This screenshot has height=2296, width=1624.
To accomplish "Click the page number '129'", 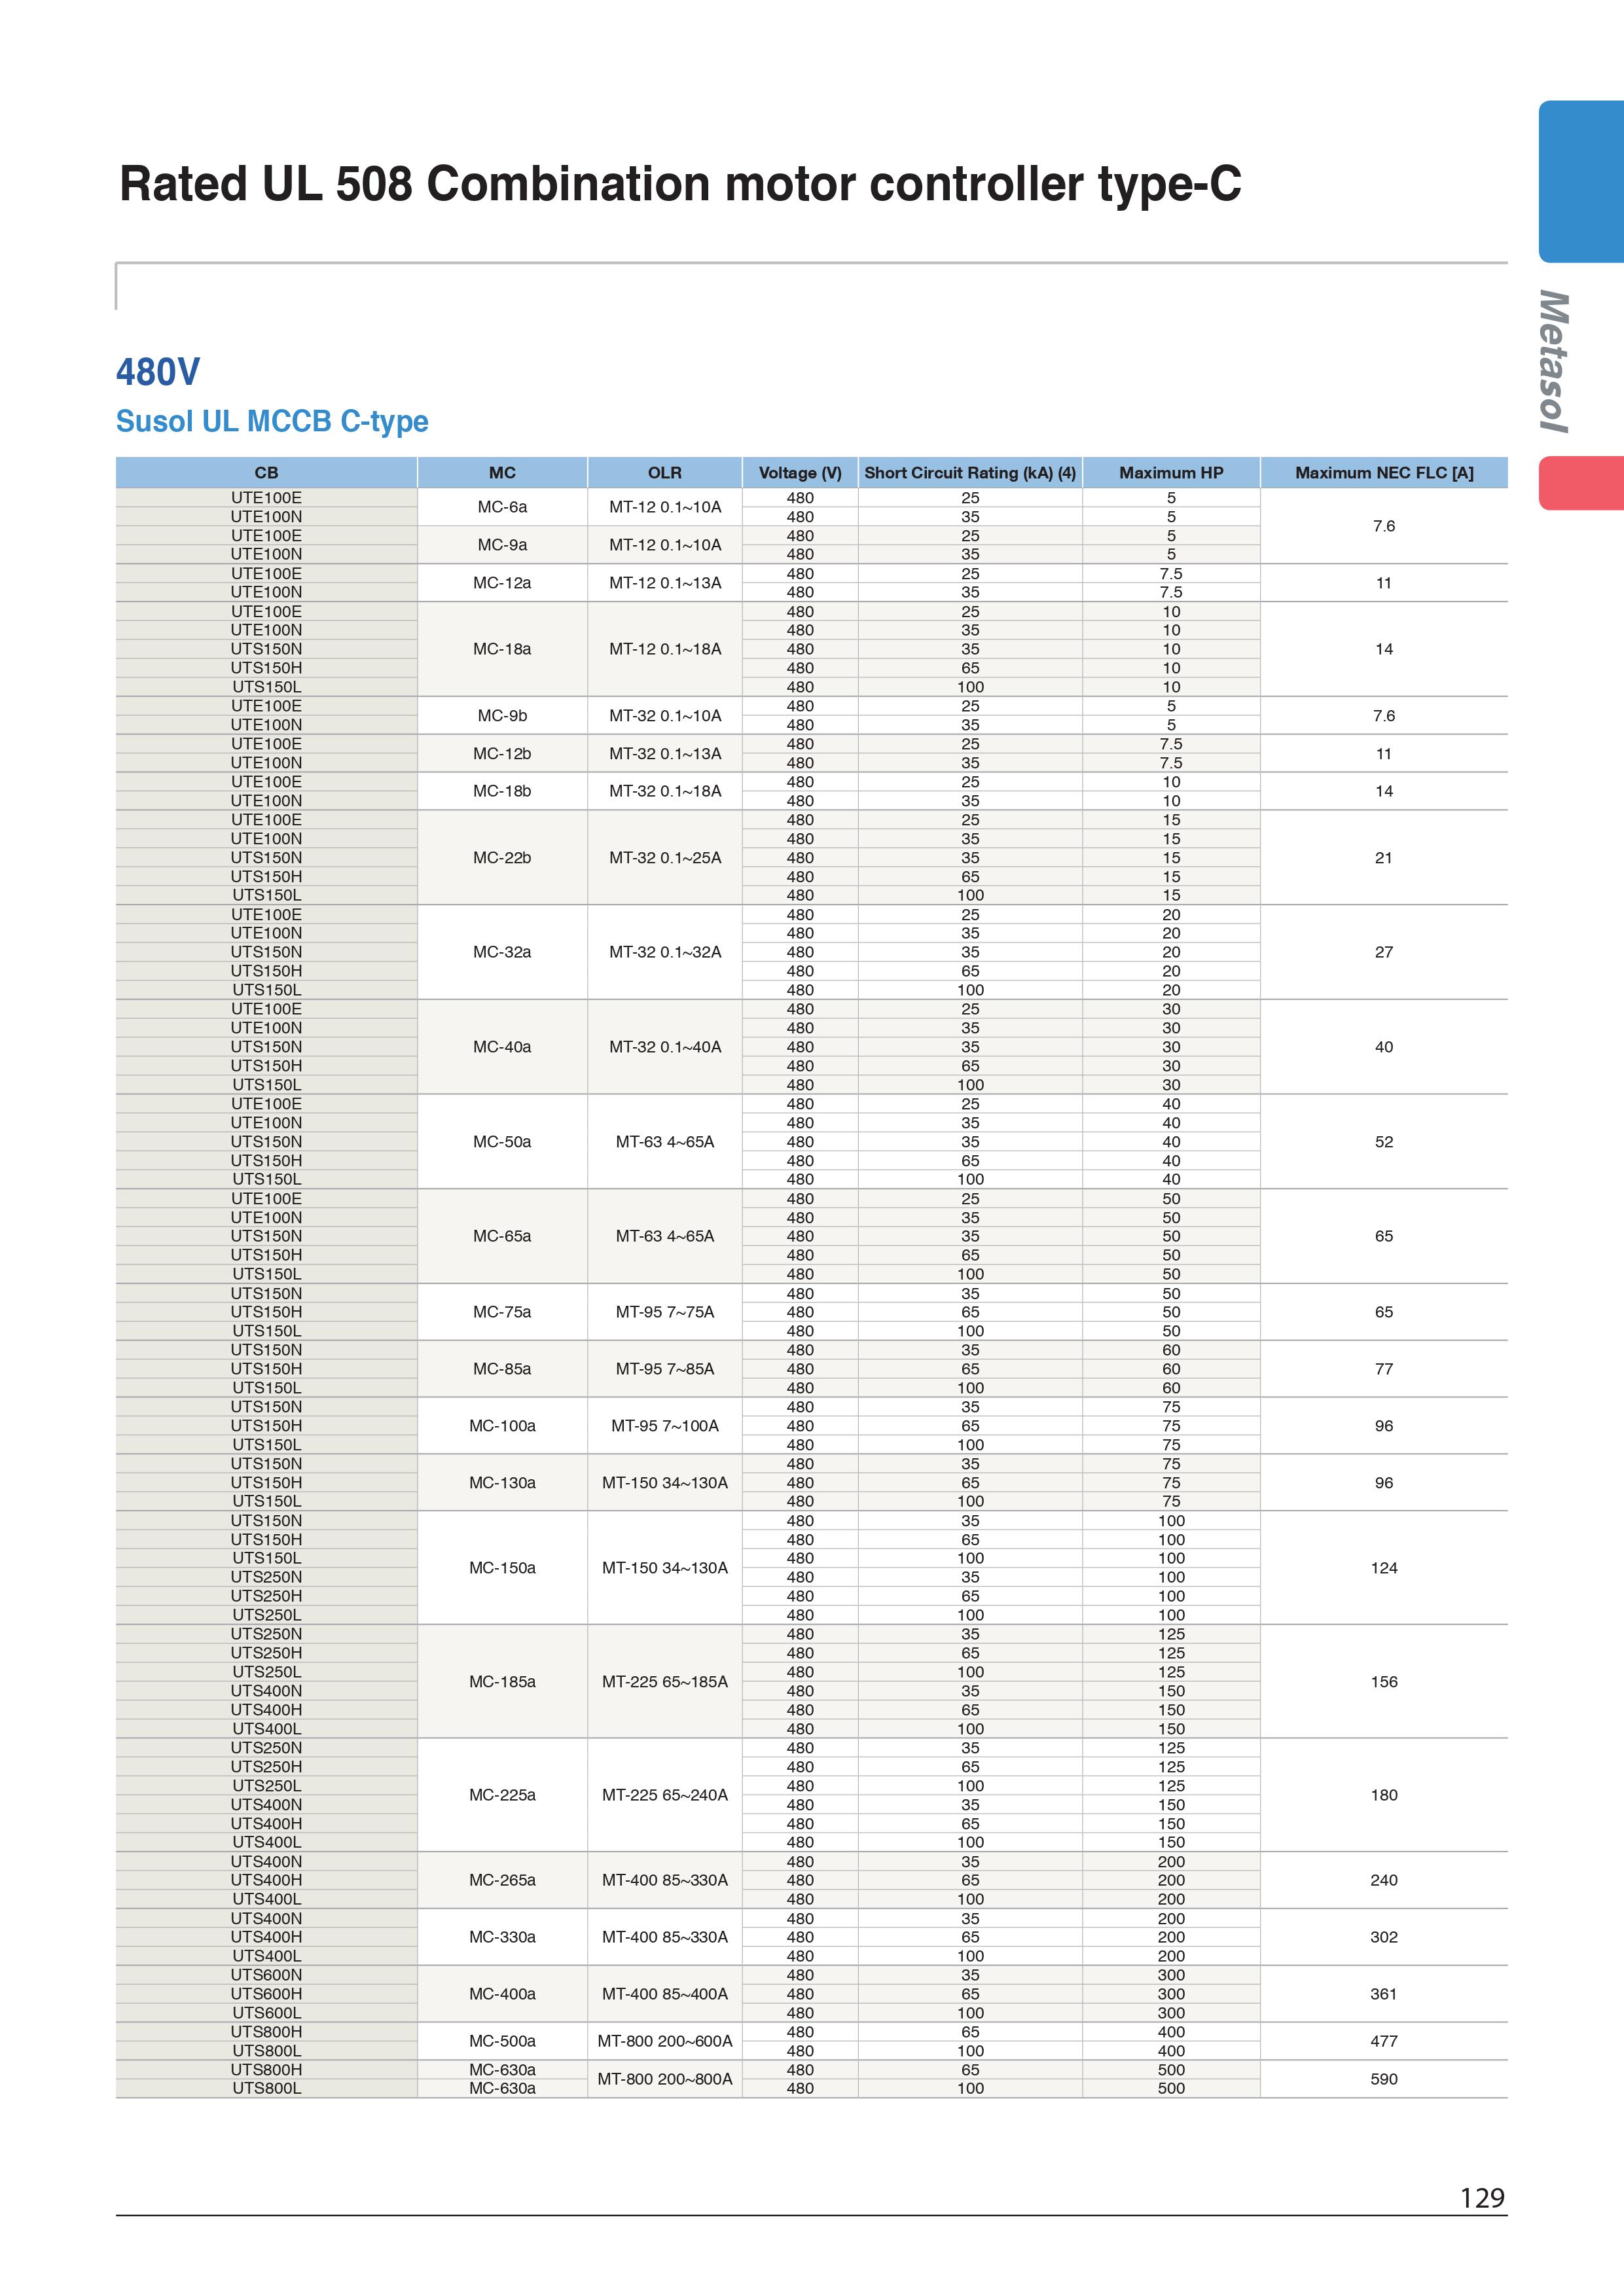I will (x=1482, y=2198).
